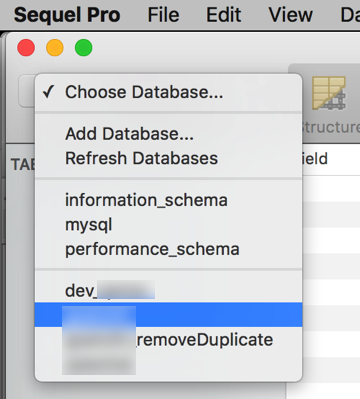Select the information_schema database
The width and height of the screenshot is (360, 399).
168,200
